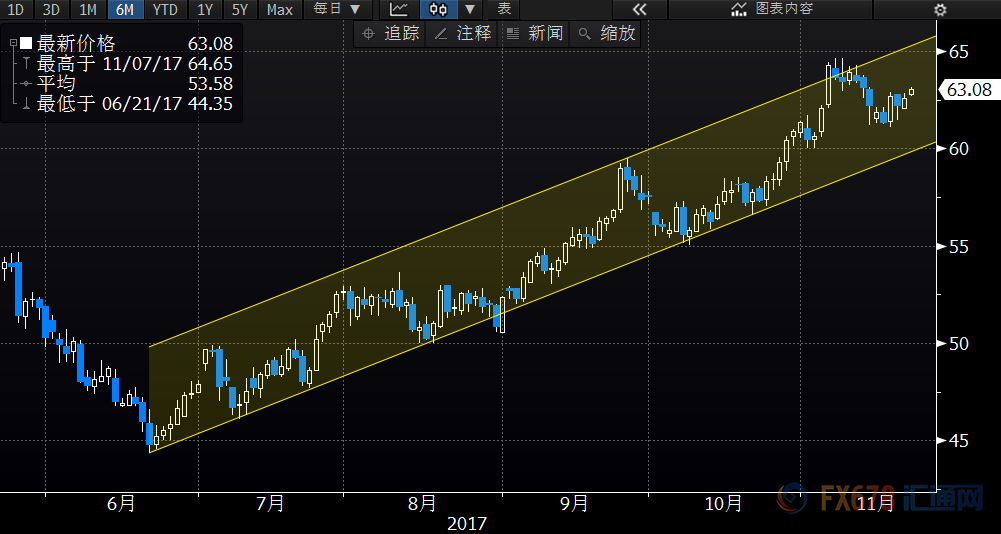
Task: Switch time range to 1M
Action: (x=88, y=10)
